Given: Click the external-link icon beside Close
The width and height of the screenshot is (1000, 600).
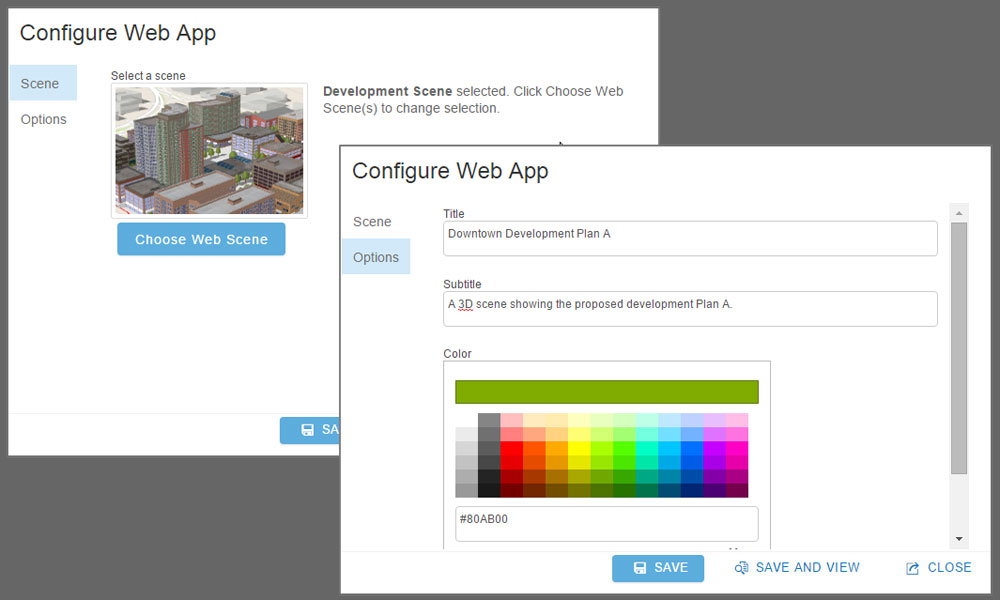Looking at the screenshot, I should pos(911,567).
